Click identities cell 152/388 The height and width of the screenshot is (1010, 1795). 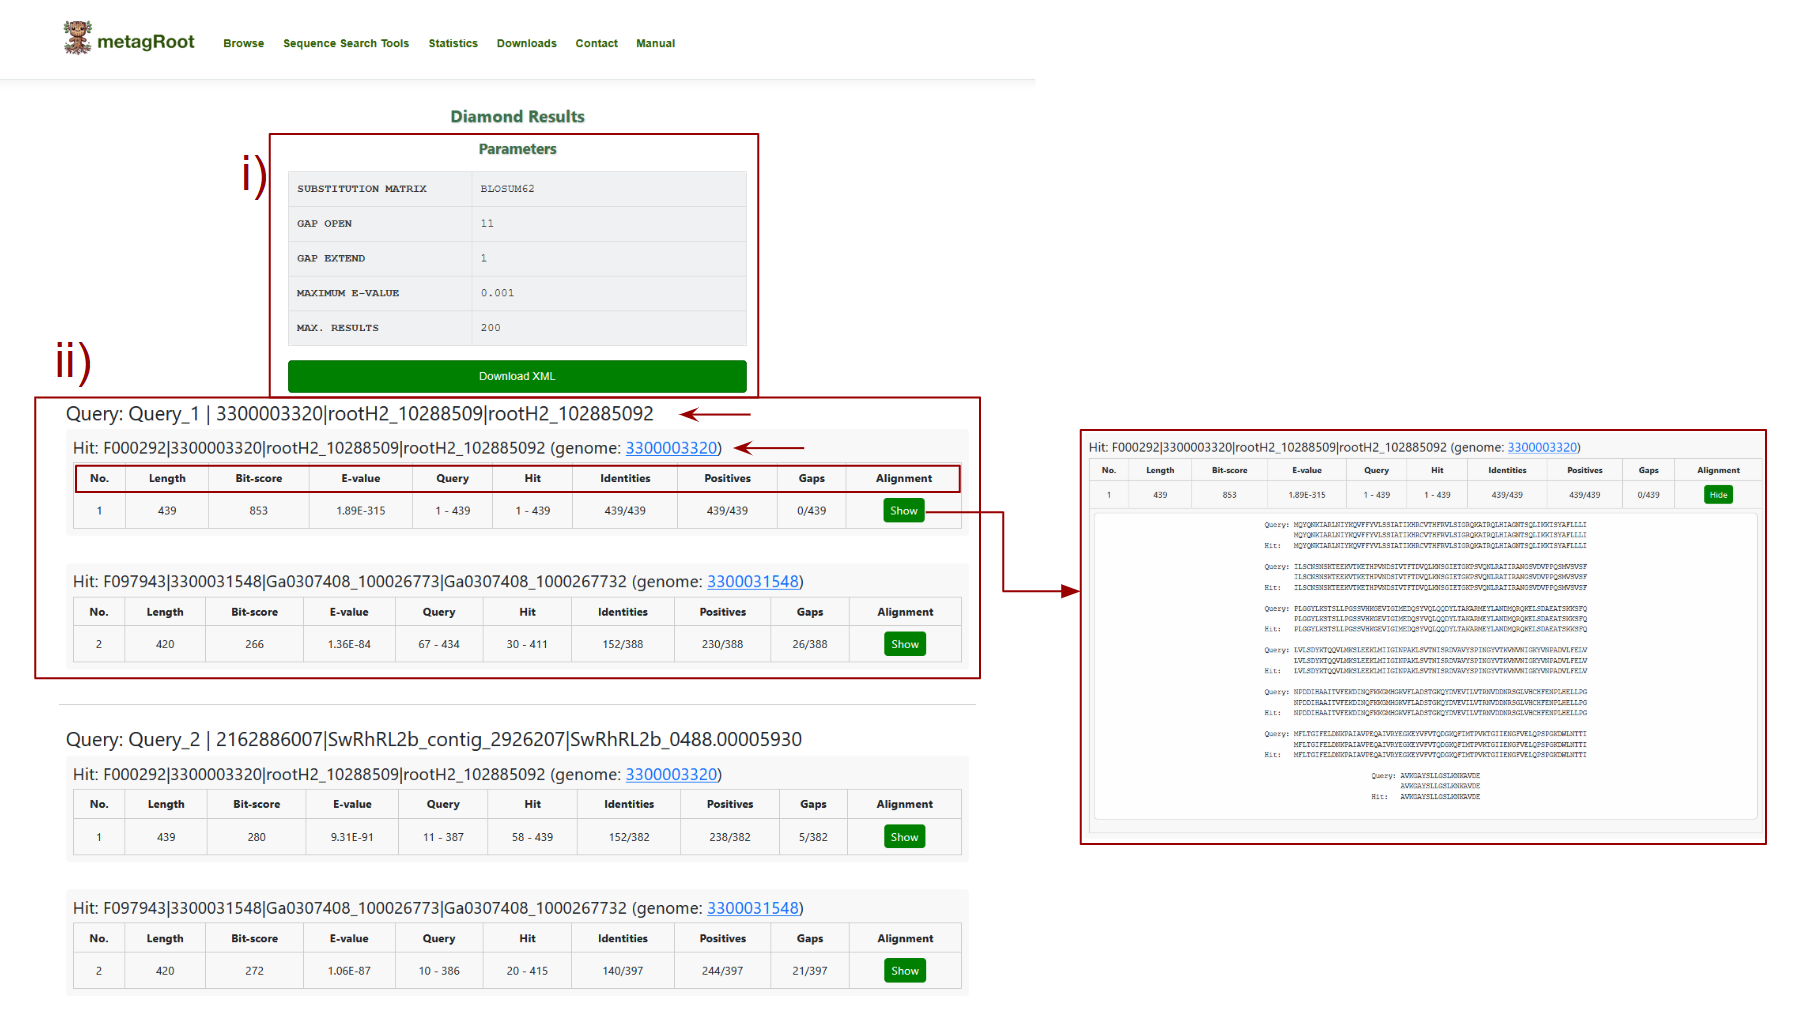pyautogui.click(x=623, y=645)
